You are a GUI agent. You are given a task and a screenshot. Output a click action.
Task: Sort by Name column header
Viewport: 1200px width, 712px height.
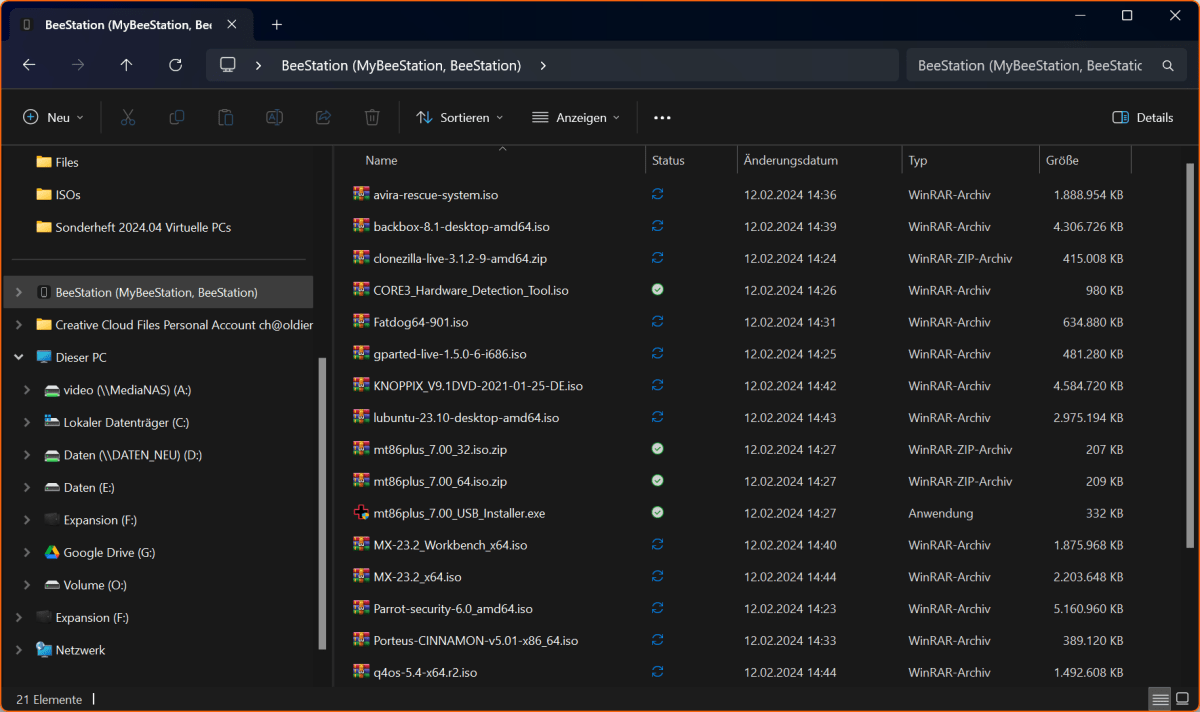(x=381, y=160)
